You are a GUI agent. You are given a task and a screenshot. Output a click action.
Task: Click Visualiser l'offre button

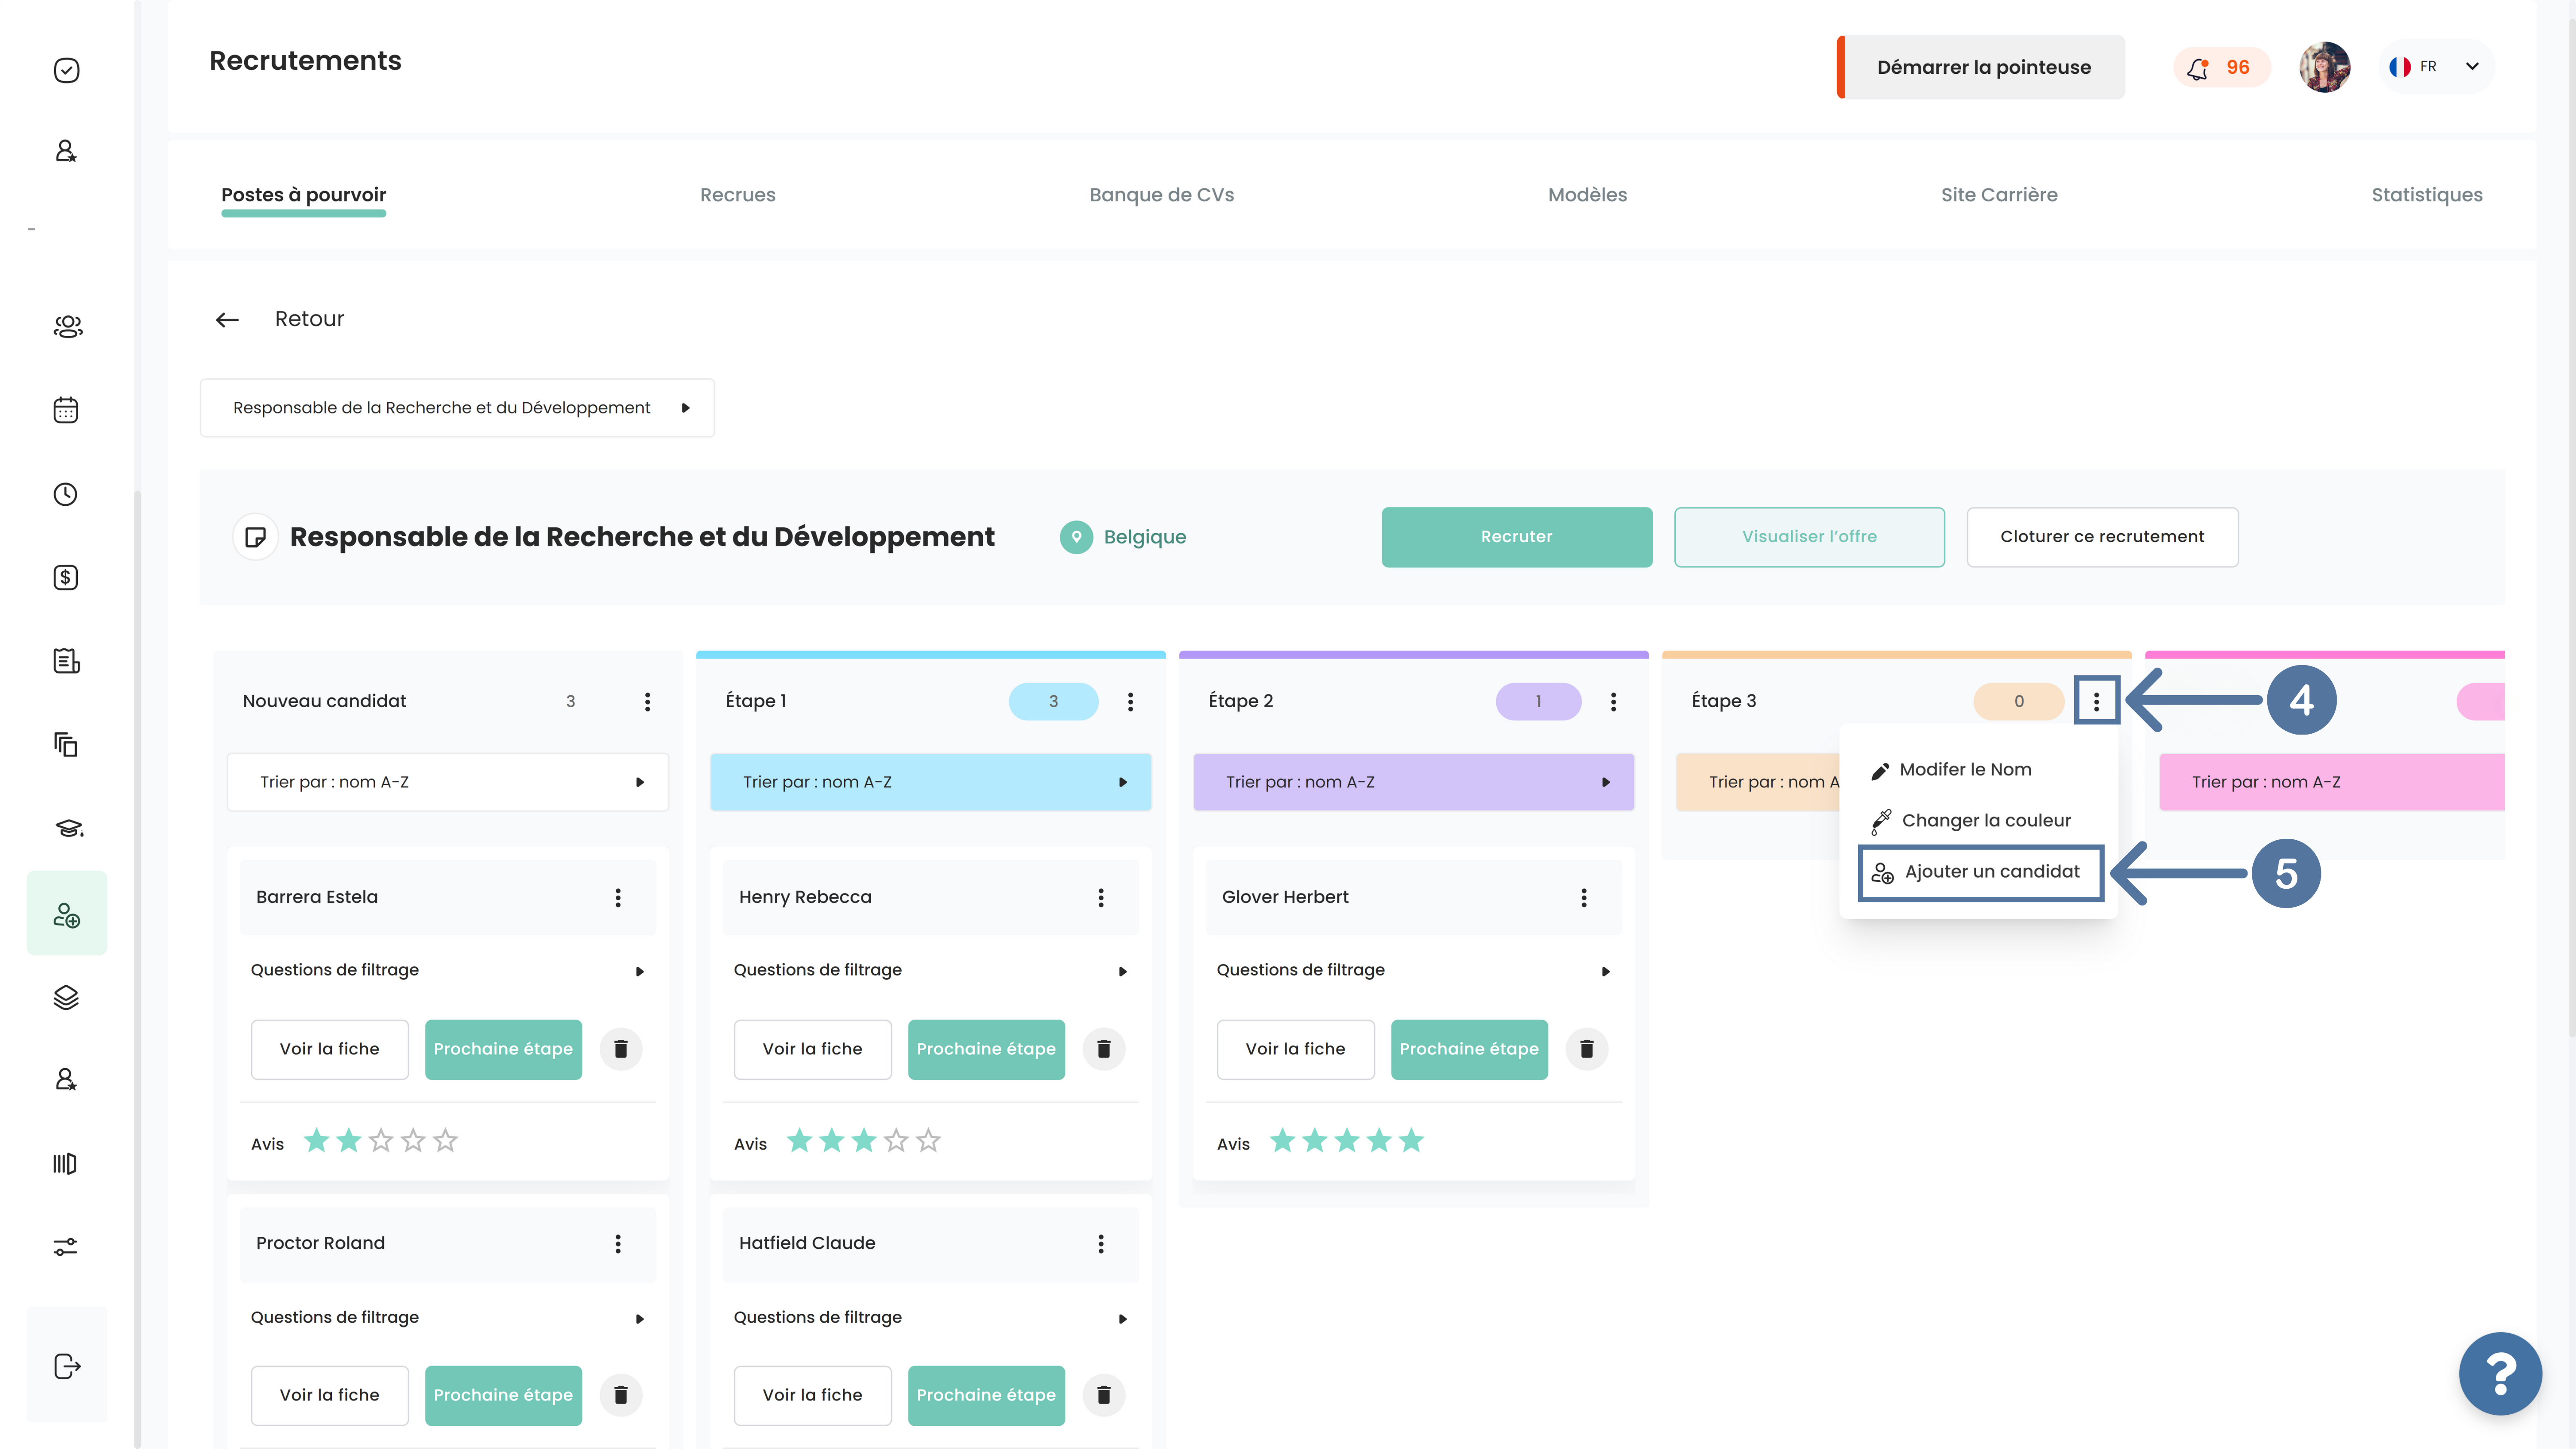click(x=1809, y=537)
